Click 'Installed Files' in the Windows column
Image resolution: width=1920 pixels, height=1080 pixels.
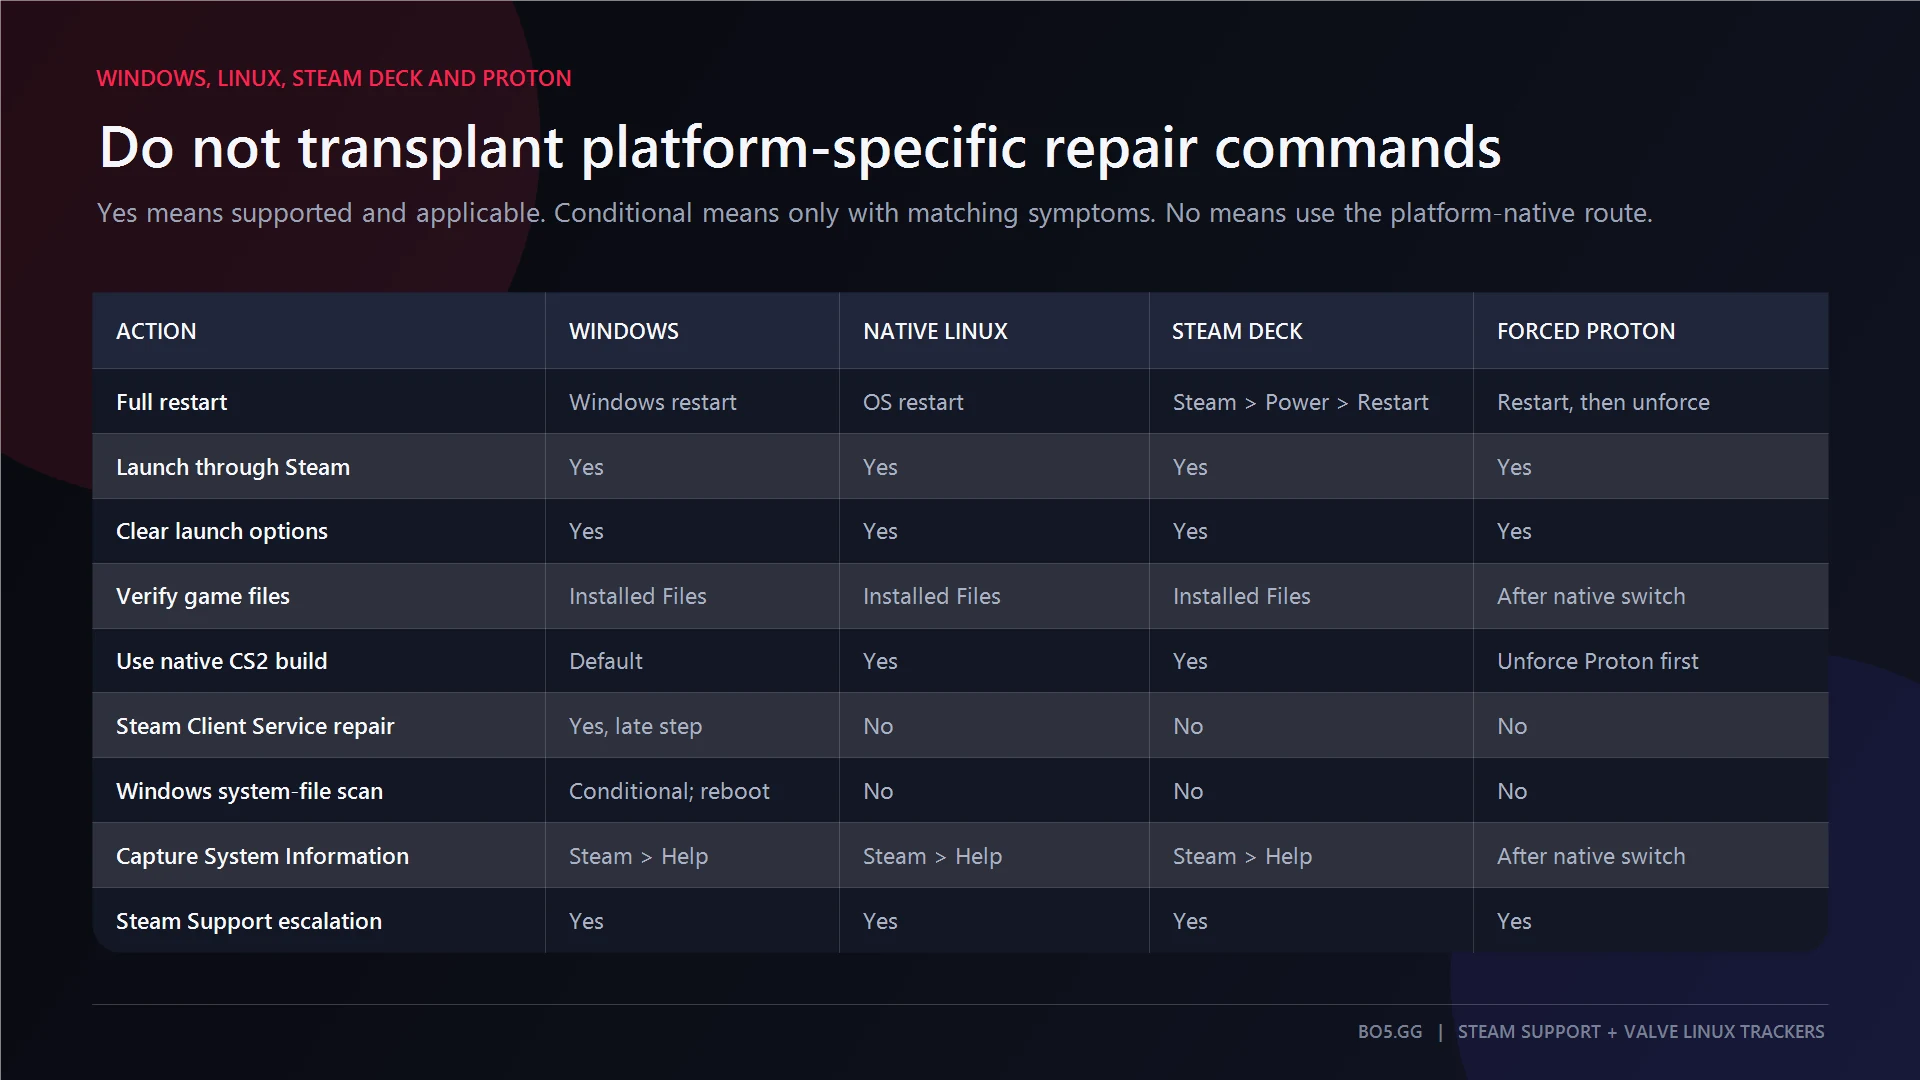[x=638, y=596]
